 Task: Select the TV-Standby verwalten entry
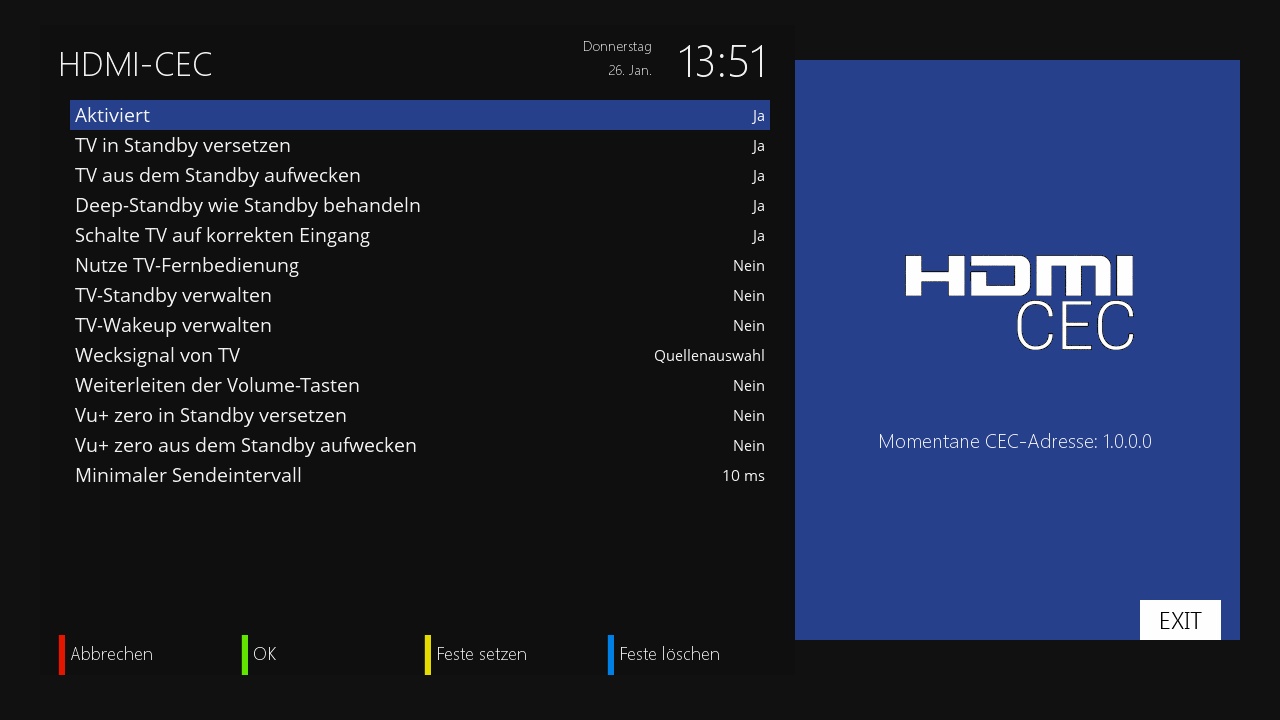(x=420, y=296)
